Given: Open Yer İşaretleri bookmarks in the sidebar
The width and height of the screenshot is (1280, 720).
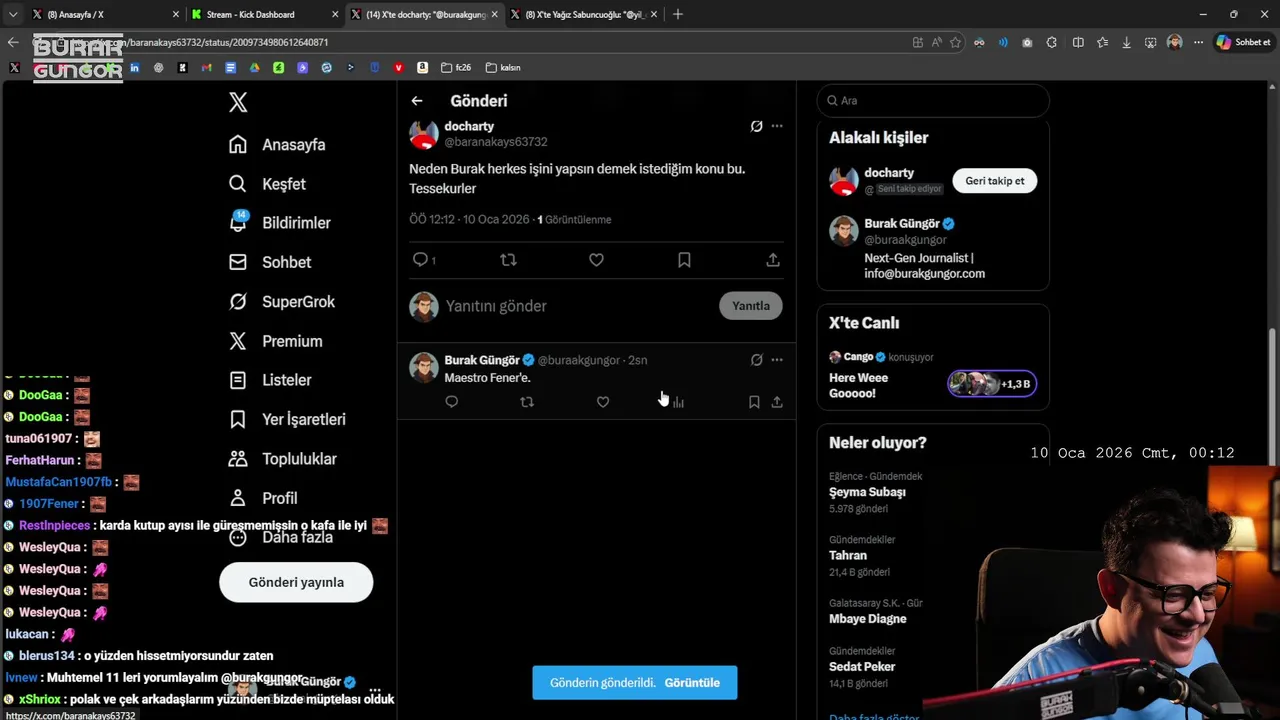Looking at the screenshot, I should [x=287, y=419].
